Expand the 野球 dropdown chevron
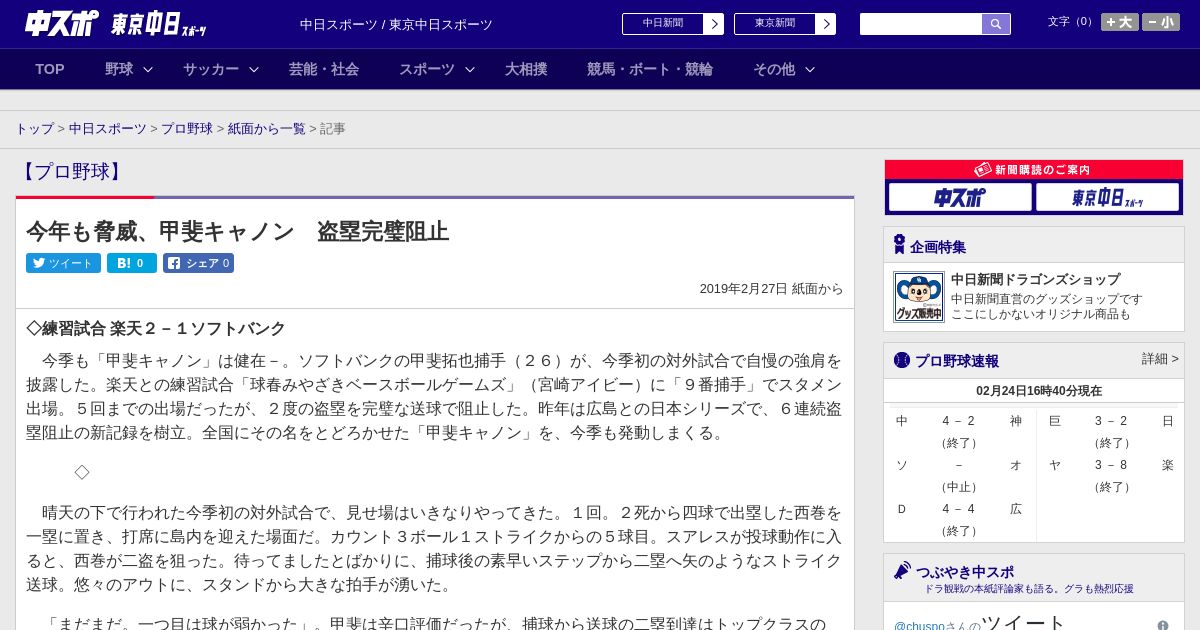This screenshot has width=1200, height=630. pyautogui.click(x=148, y=69)
